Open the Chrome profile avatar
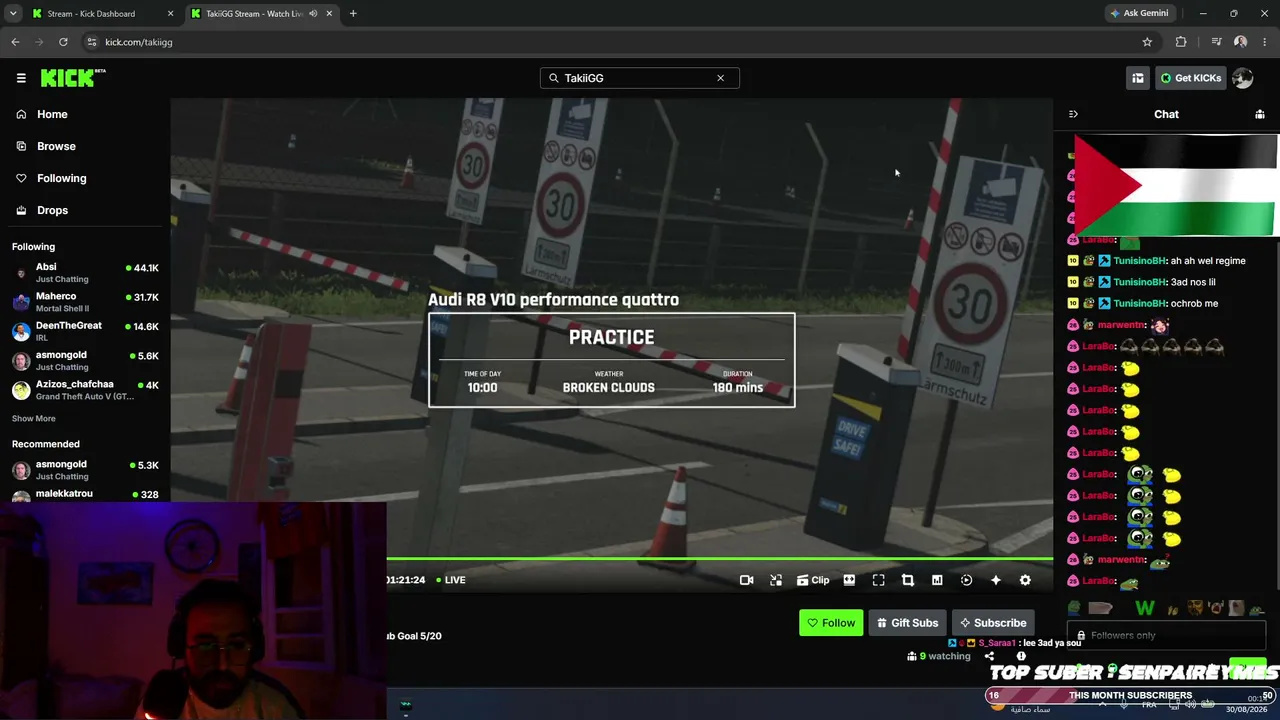This screenshot has height=720, width=1280. pos(1240,42)
